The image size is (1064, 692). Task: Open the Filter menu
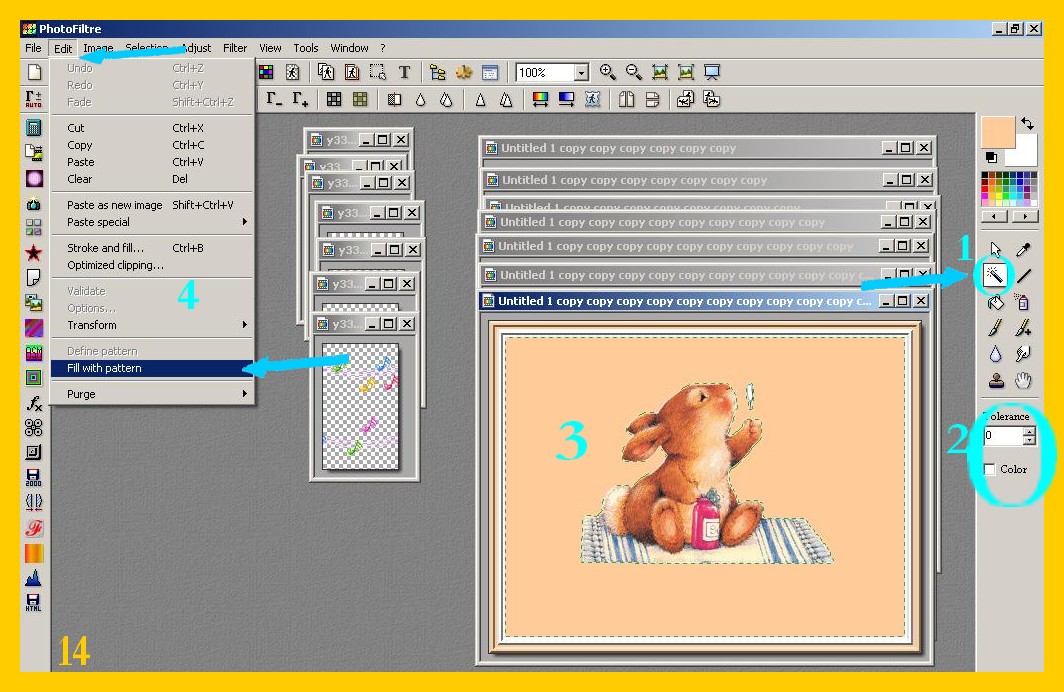click(235, 48)
